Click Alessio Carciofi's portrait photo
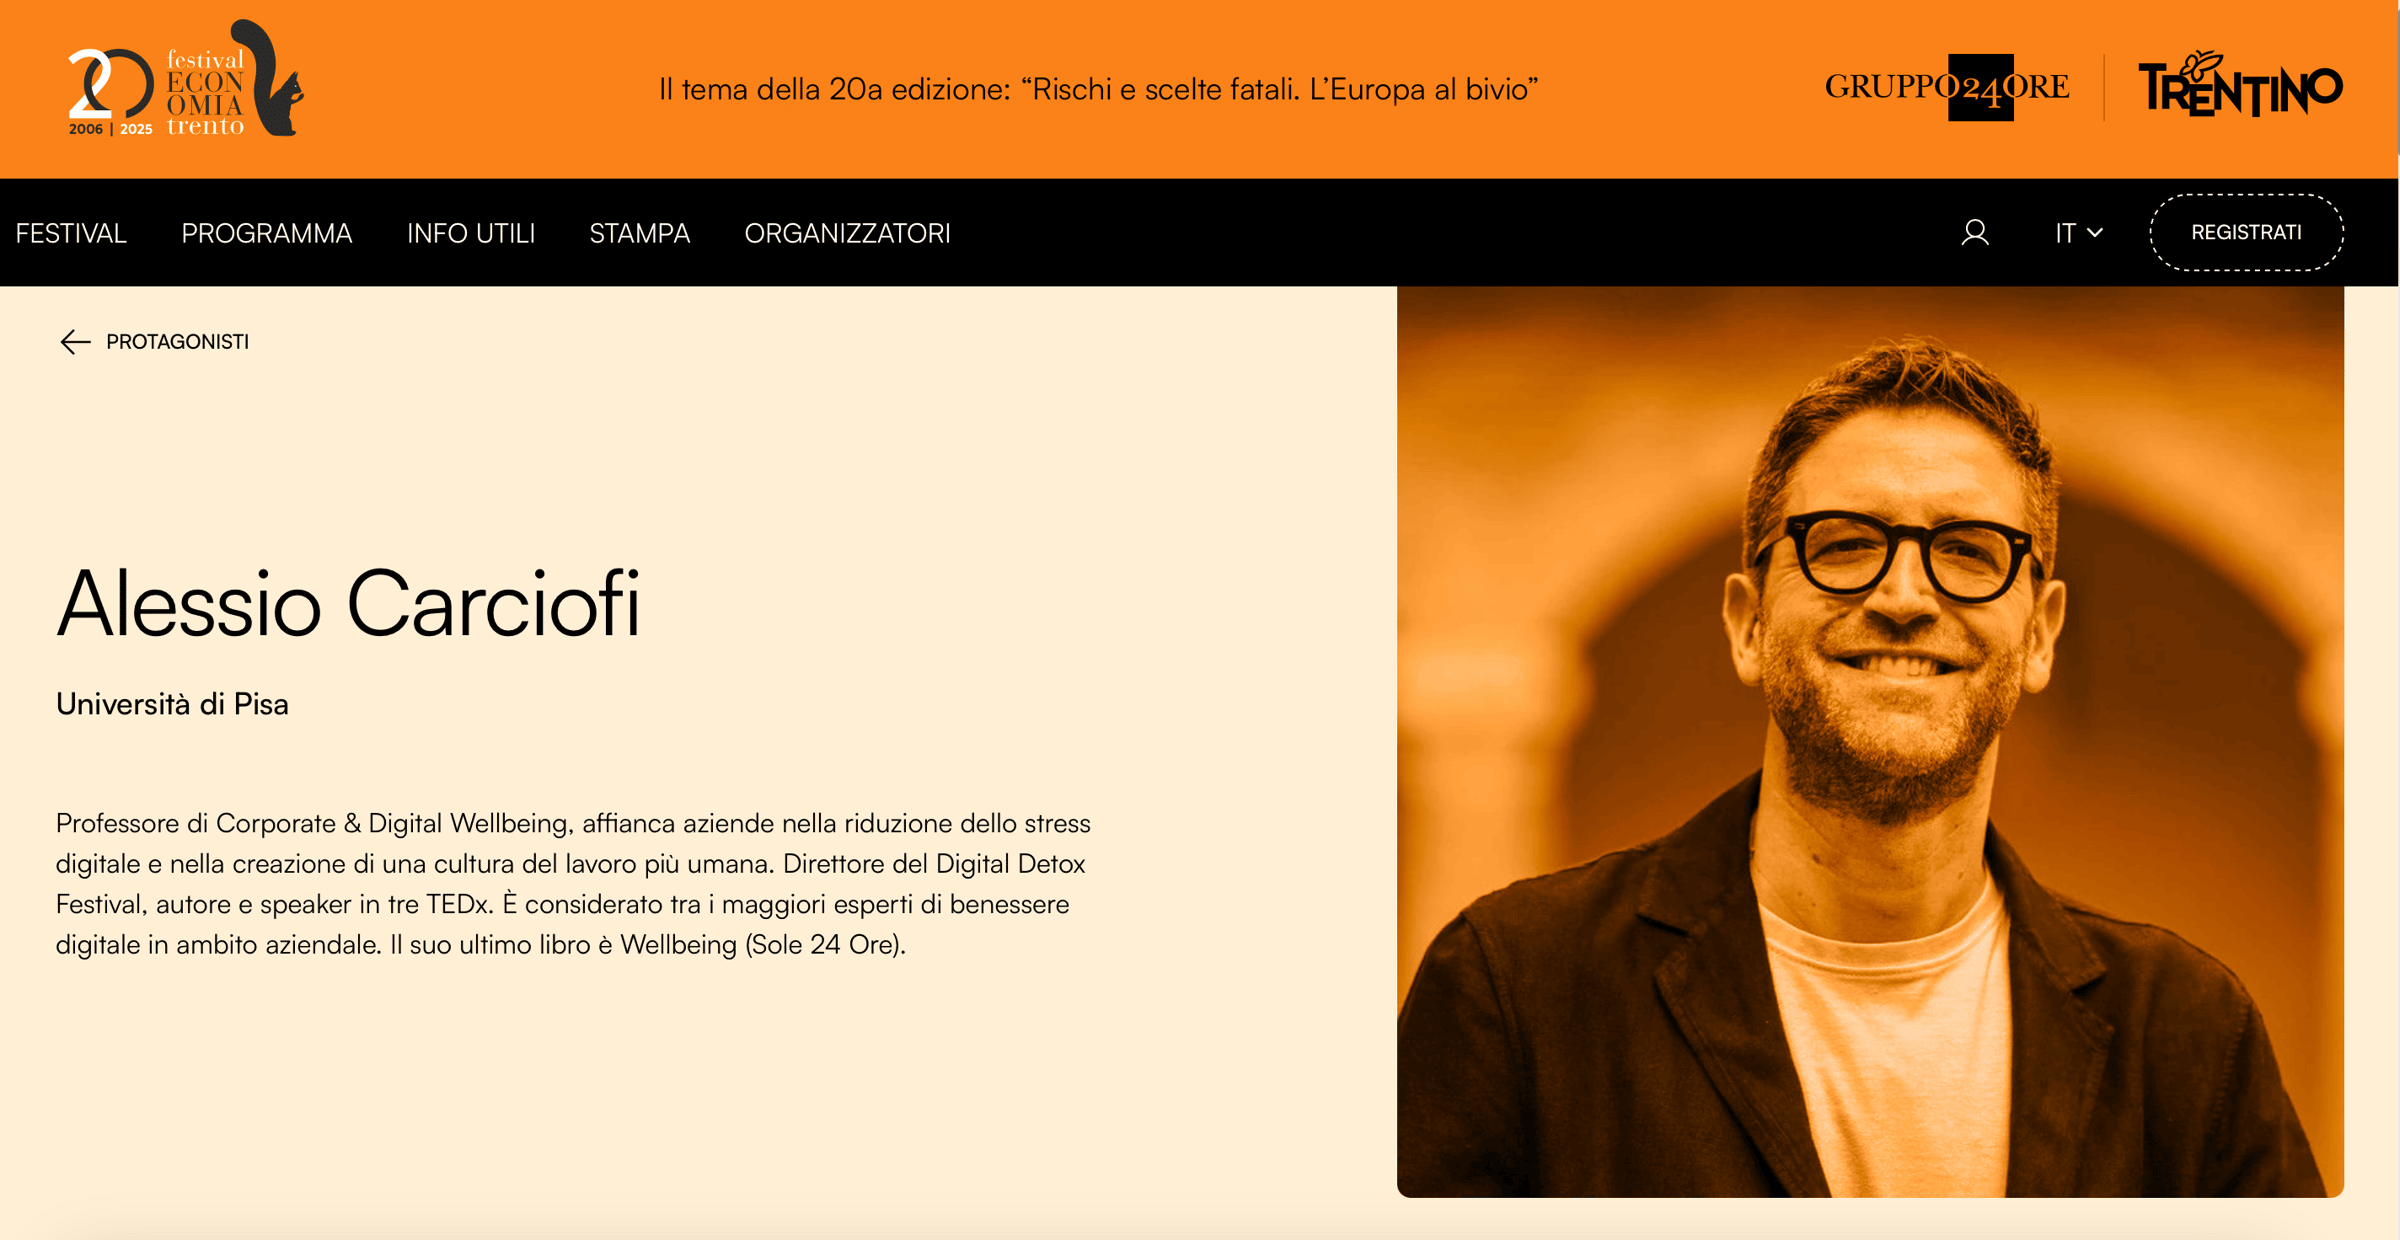 point(1870,742)
